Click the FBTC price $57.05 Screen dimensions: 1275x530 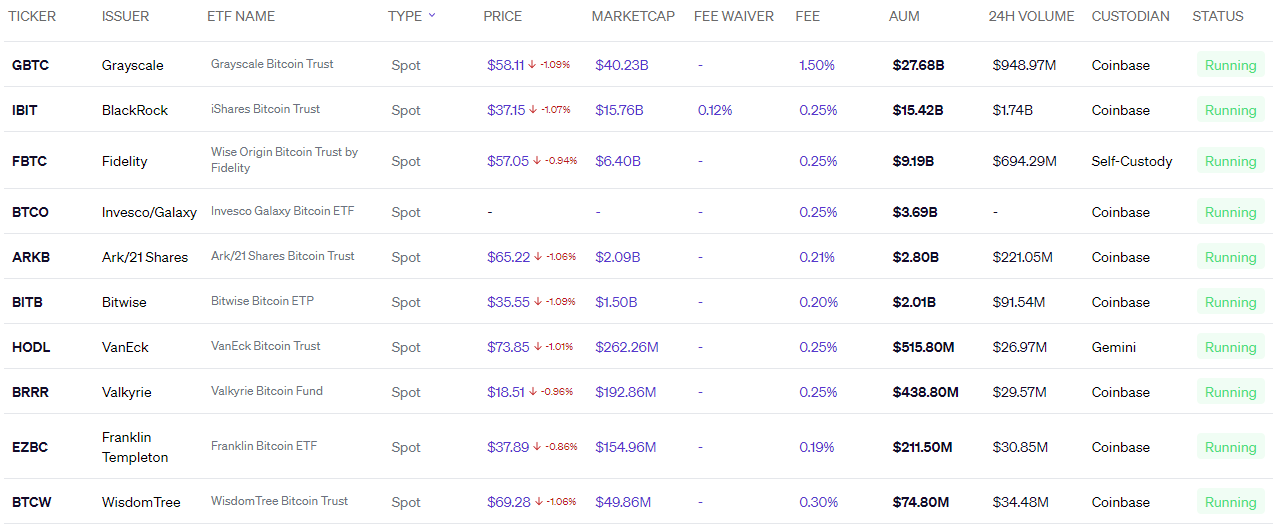pyautogui.click(x=508, y=161)
